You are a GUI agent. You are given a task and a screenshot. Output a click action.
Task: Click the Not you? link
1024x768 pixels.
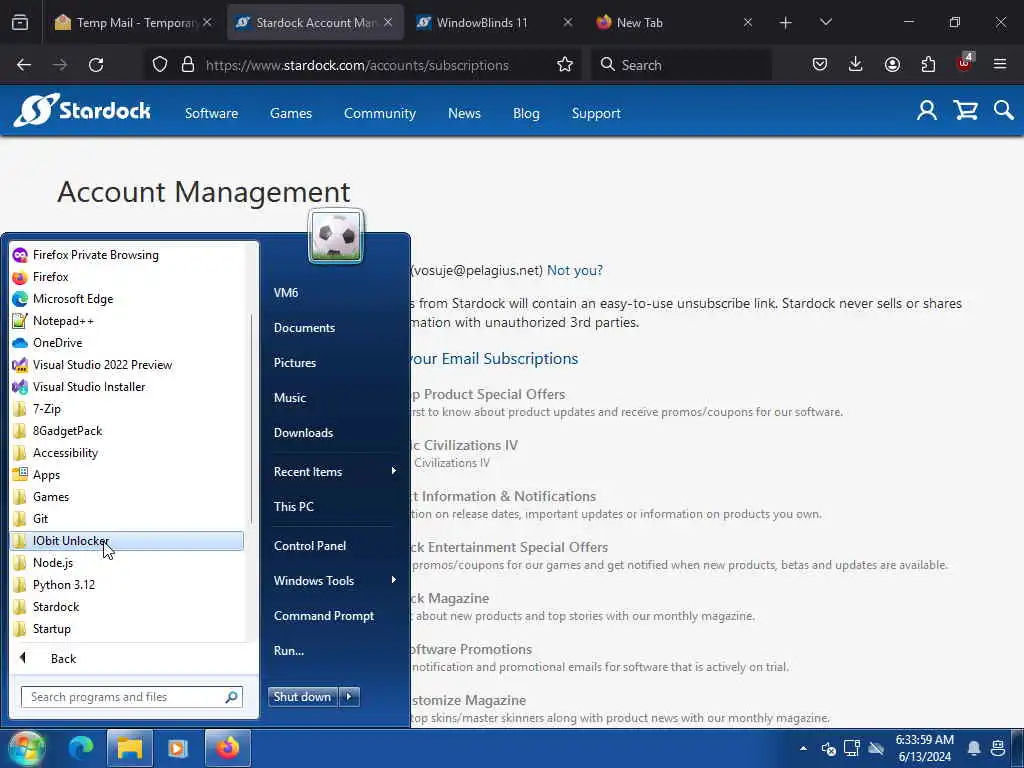pos(575,270)
